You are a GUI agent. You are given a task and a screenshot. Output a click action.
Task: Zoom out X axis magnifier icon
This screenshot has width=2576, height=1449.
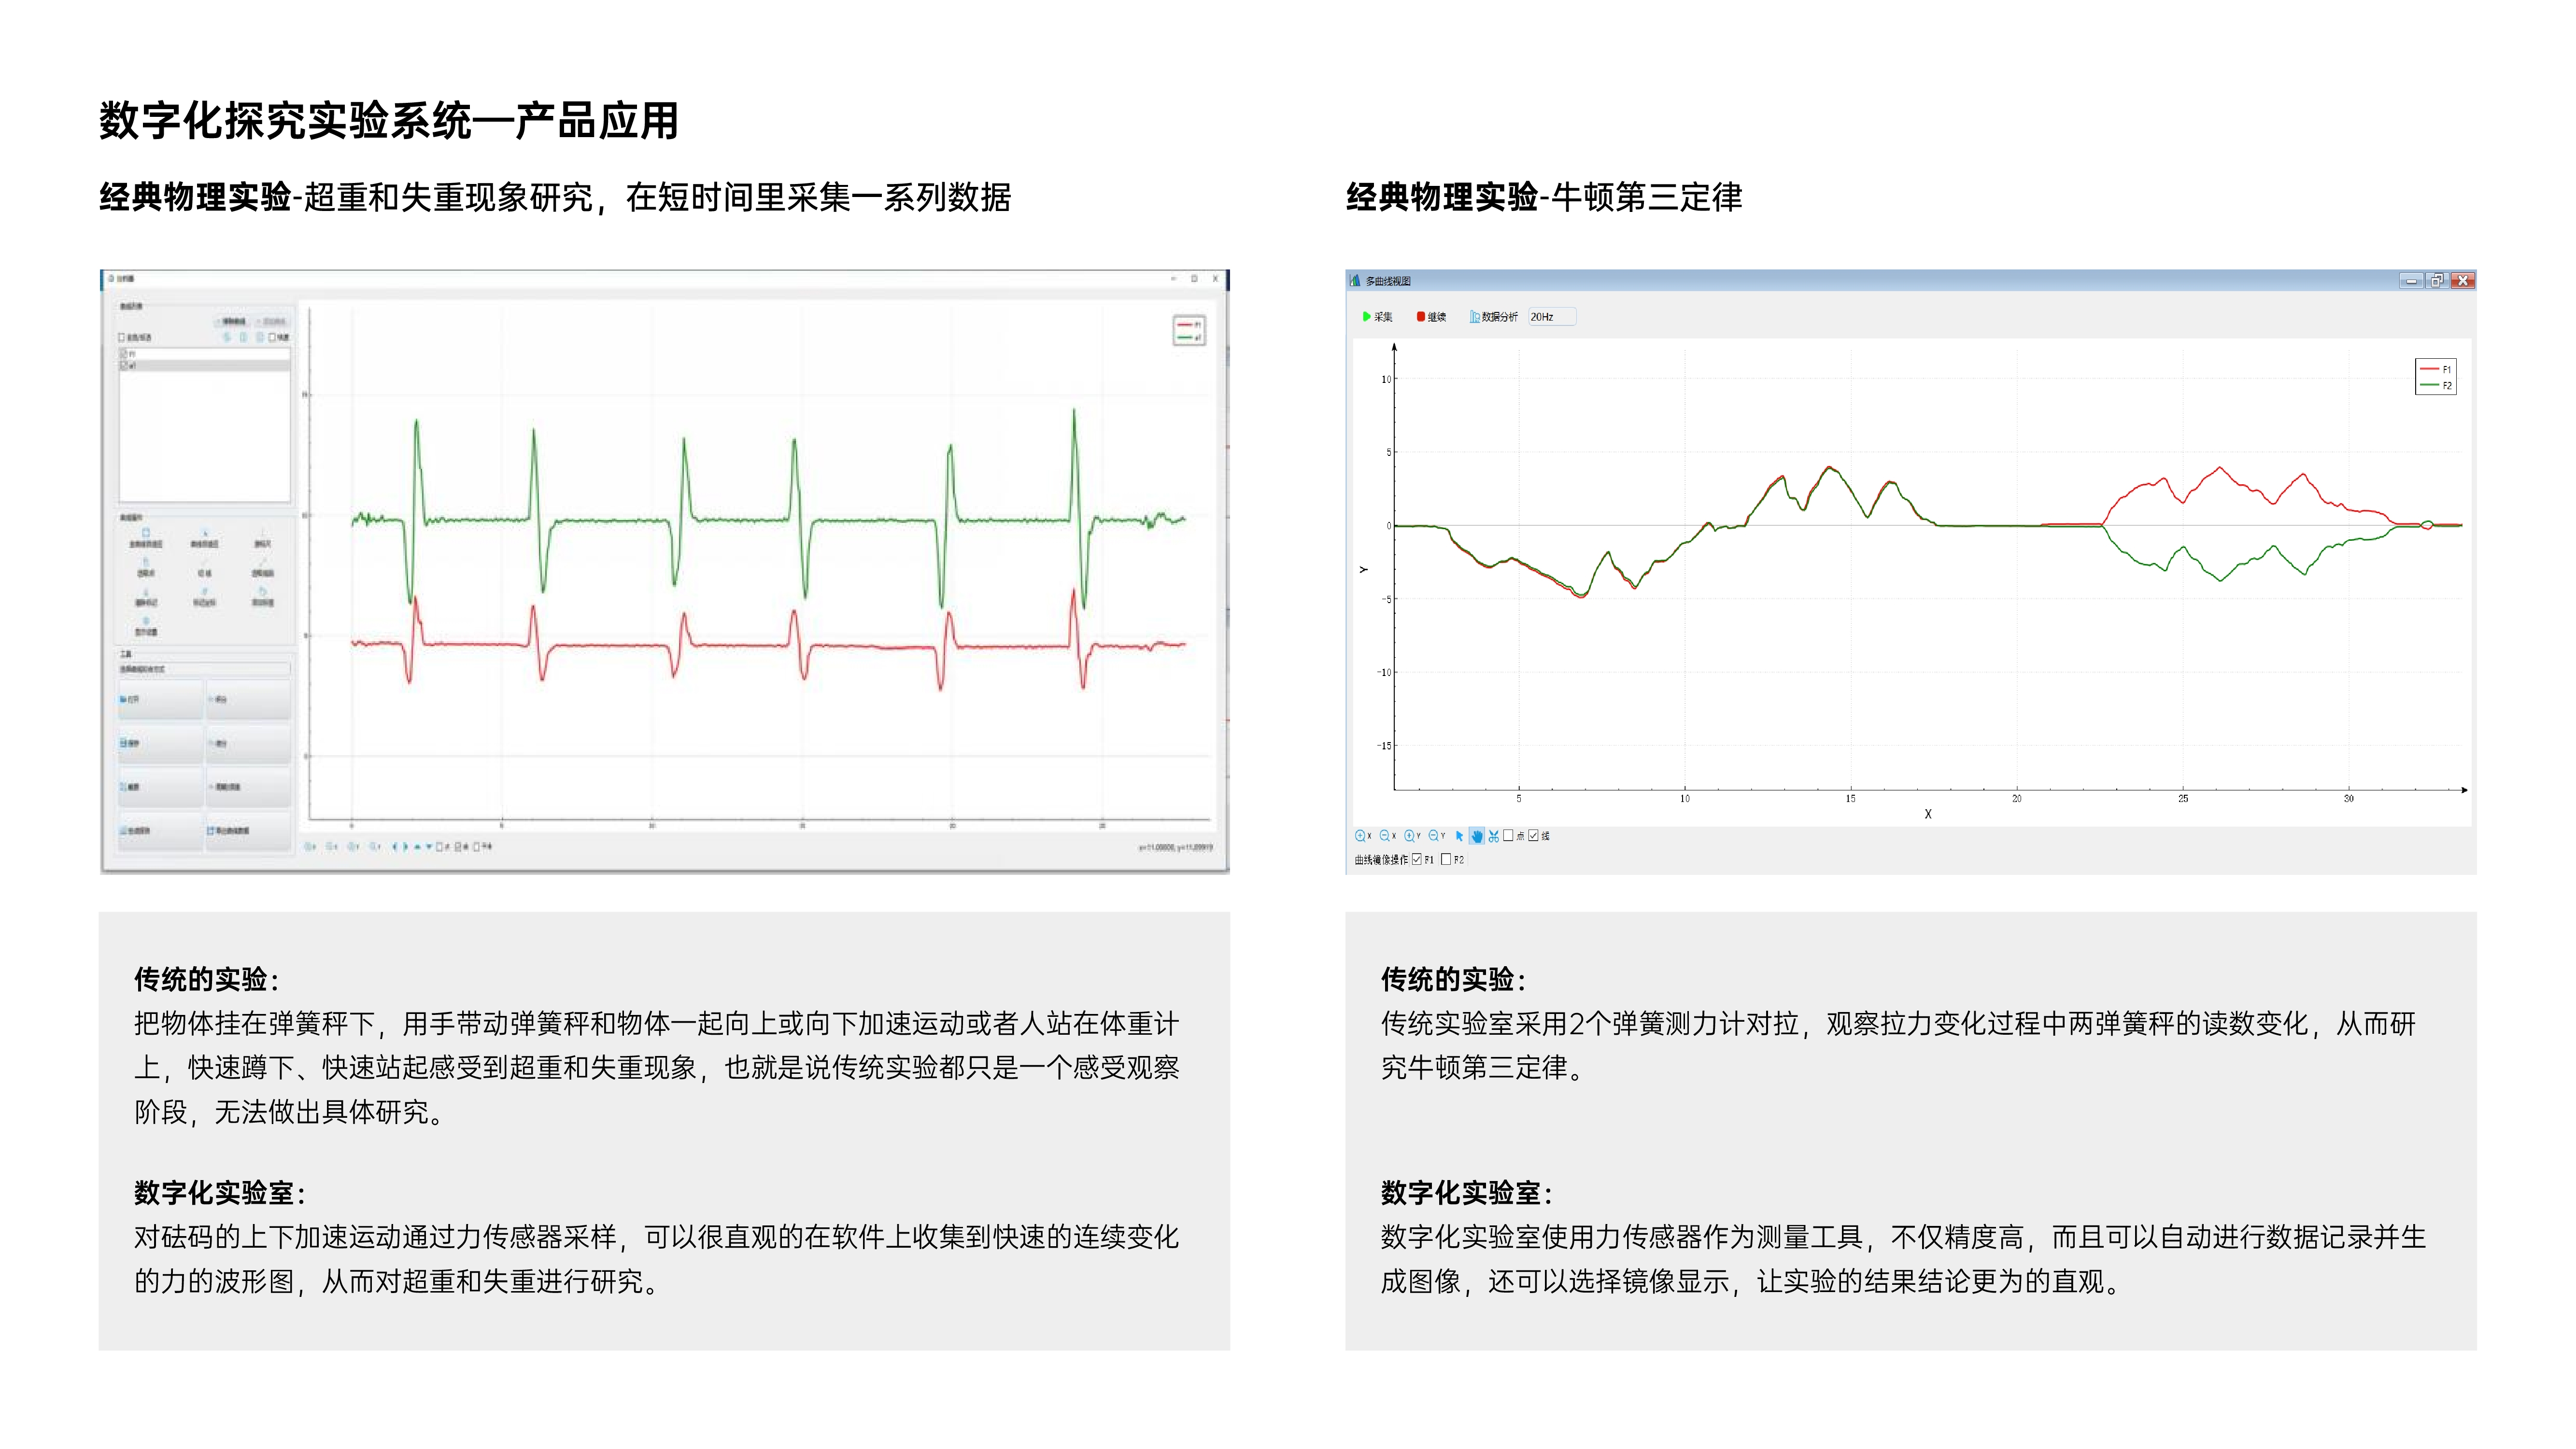pyautogui.click(x=1385, y=836)
